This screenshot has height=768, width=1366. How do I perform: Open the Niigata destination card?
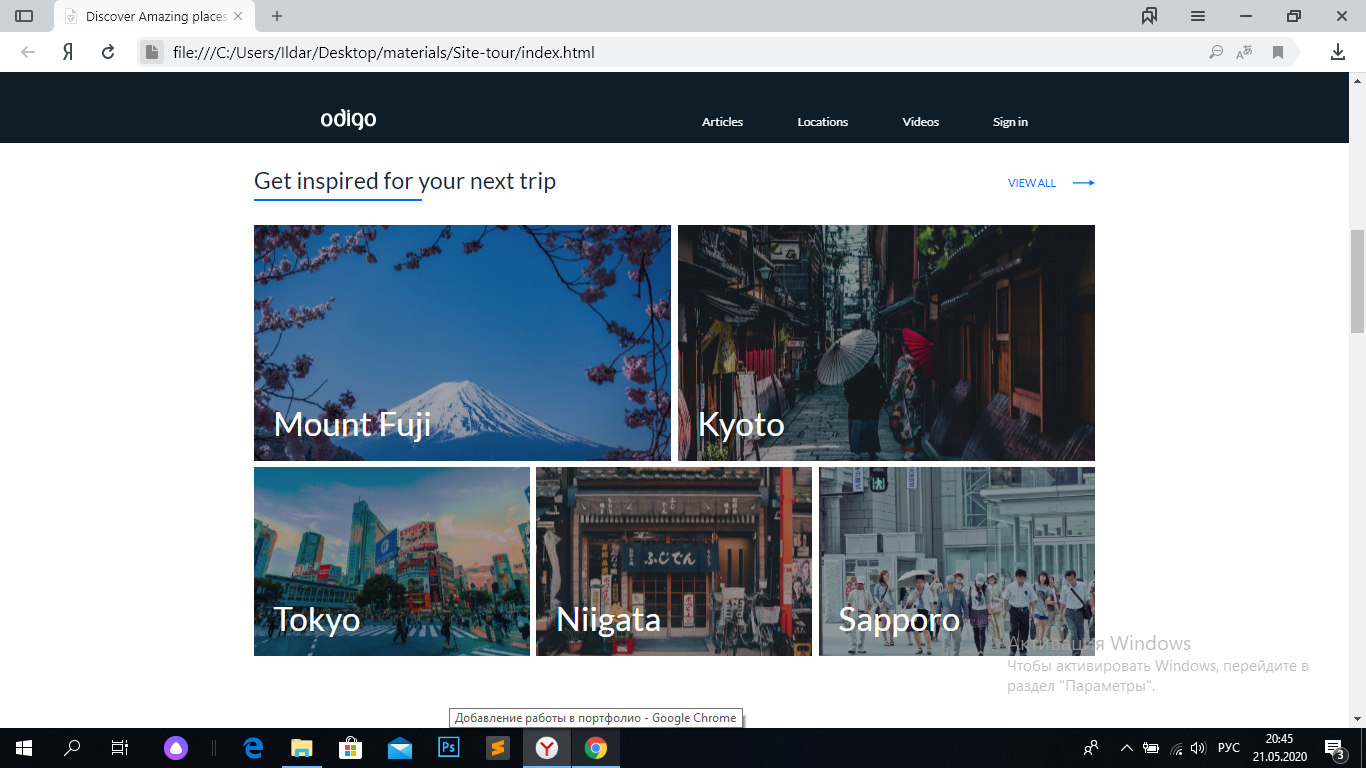click(x=674, y=561)
